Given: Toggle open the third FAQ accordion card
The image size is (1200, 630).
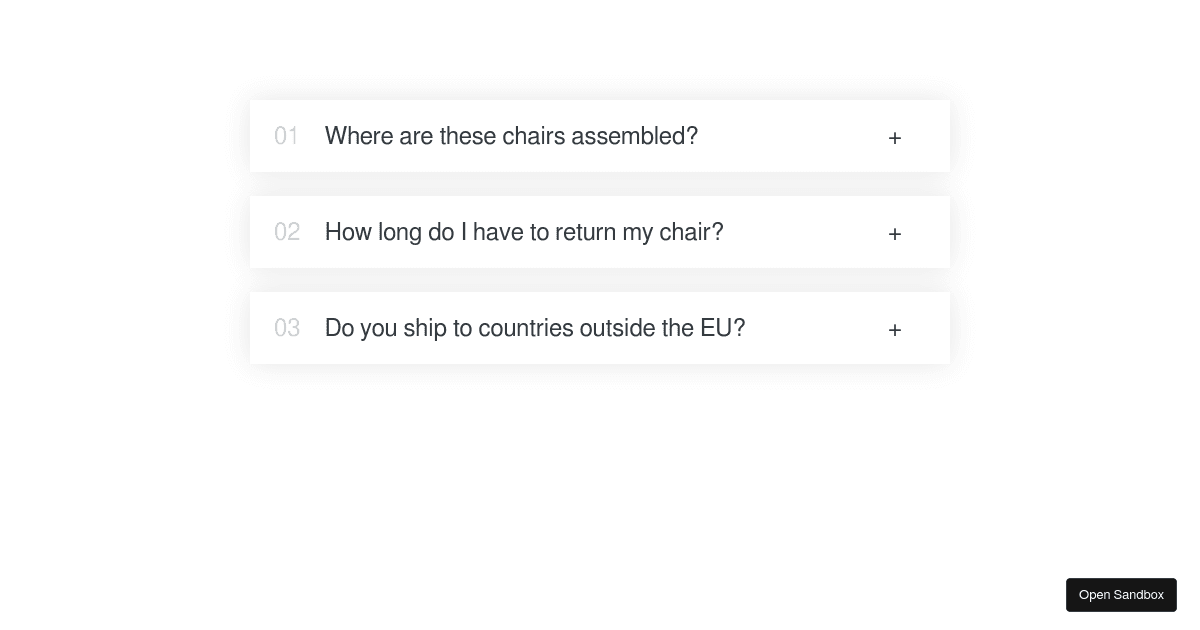Looking at the screenshot, I should click(x=600, y=328).
